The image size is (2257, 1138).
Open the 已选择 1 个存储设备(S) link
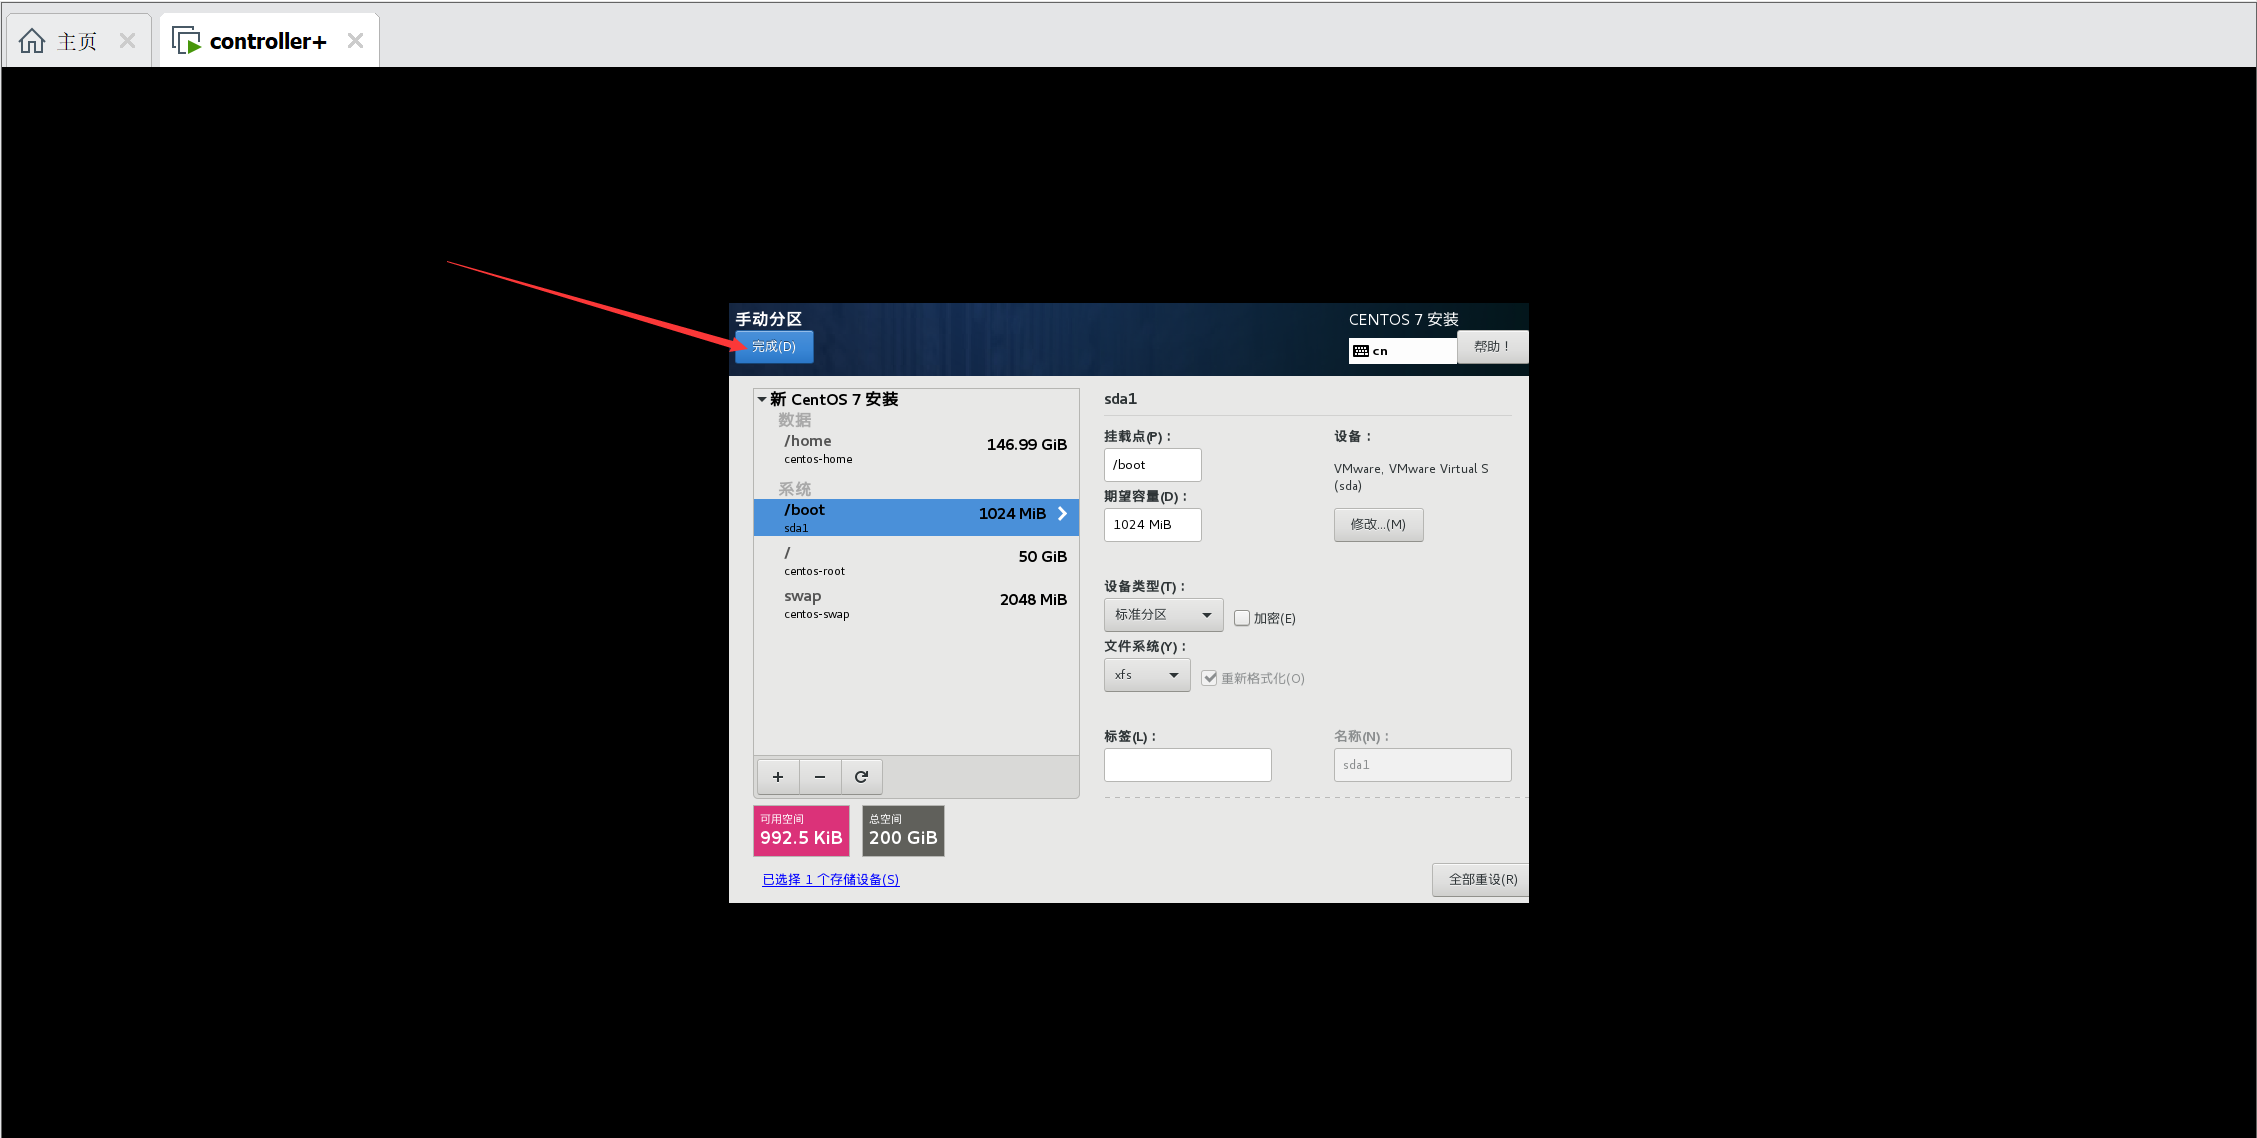pyautogui.click(x=830, y=880)
